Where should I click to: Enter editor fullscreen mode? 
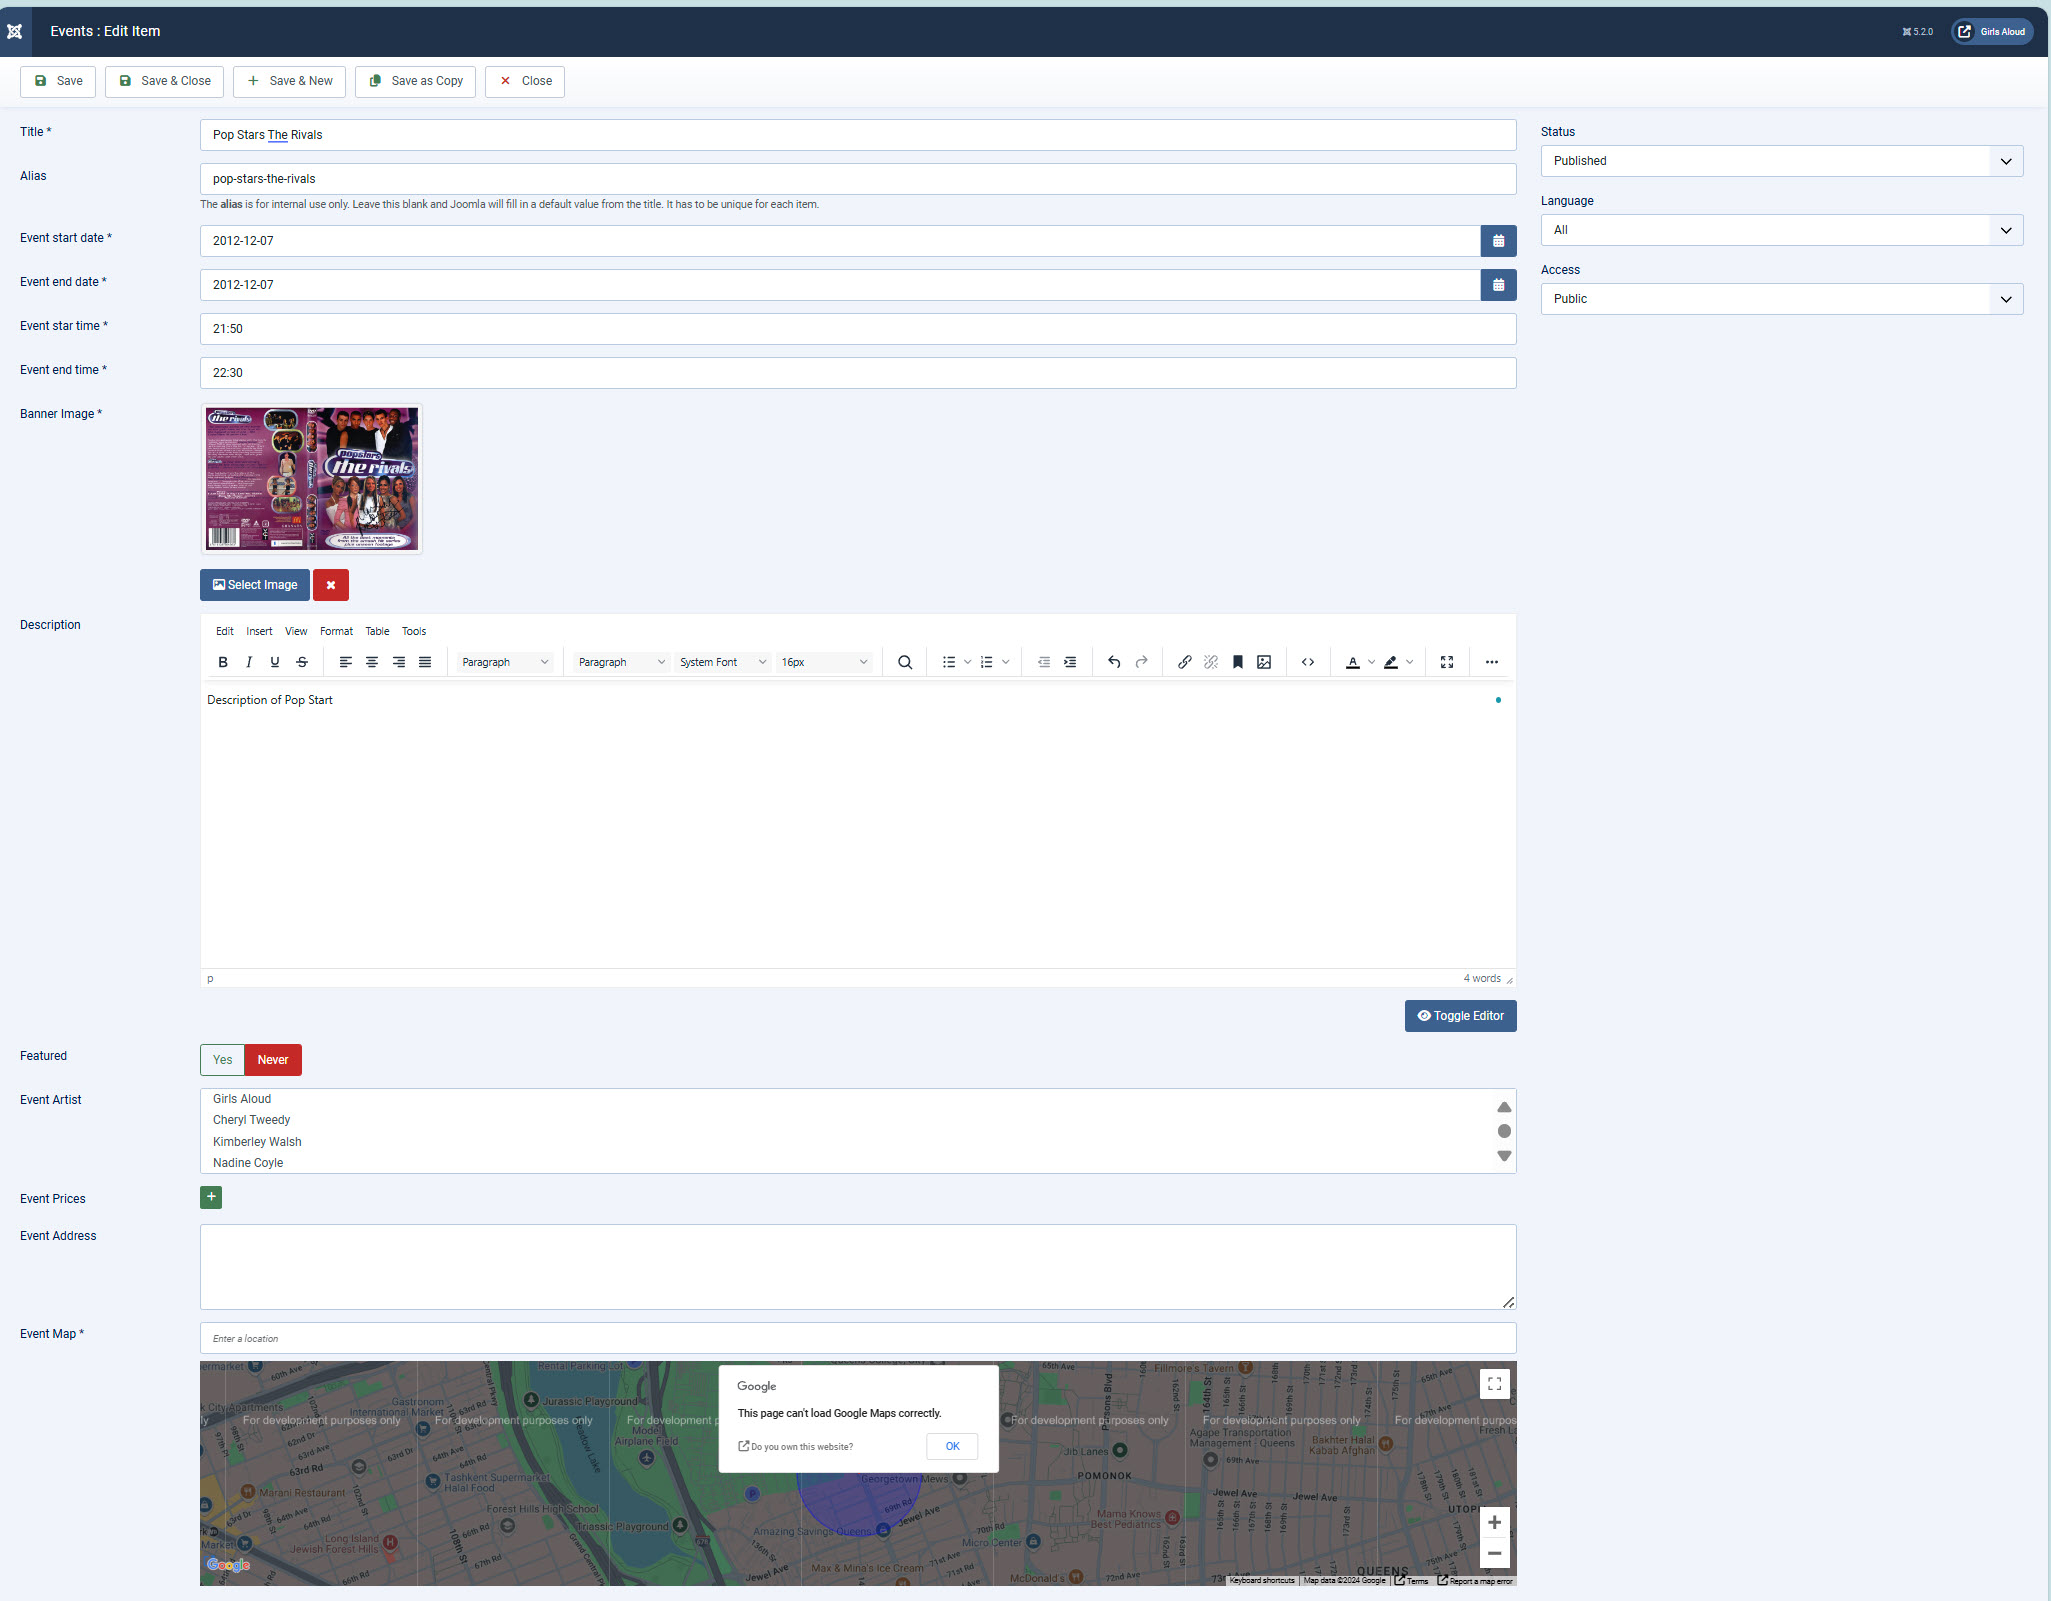tap(1446, 662)
